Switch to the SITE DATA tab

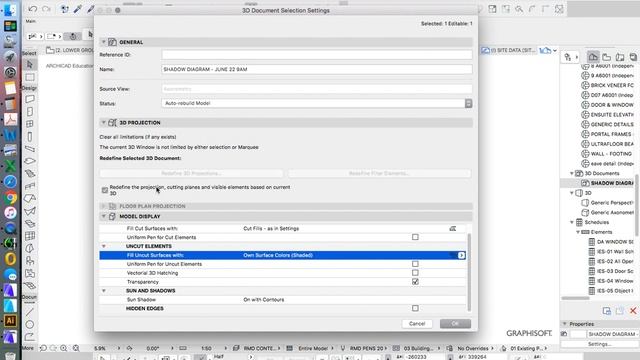509,50
